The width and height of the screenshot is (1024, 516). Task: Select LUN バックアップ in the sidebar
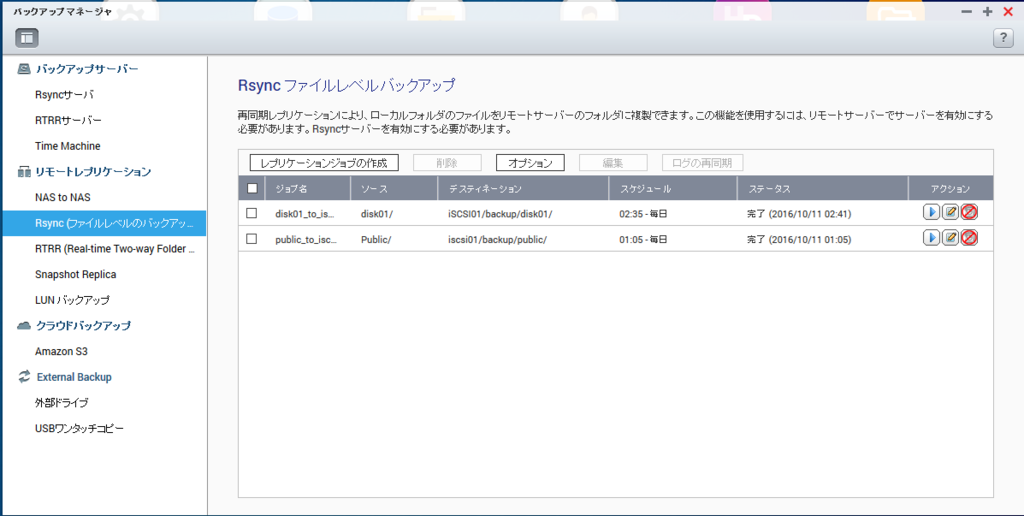pos(72,300)
